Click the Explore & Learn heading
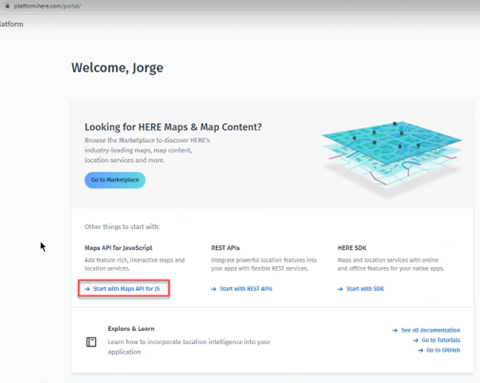The height and width of the screenshot is (383, 480). (x=131, y=329)
